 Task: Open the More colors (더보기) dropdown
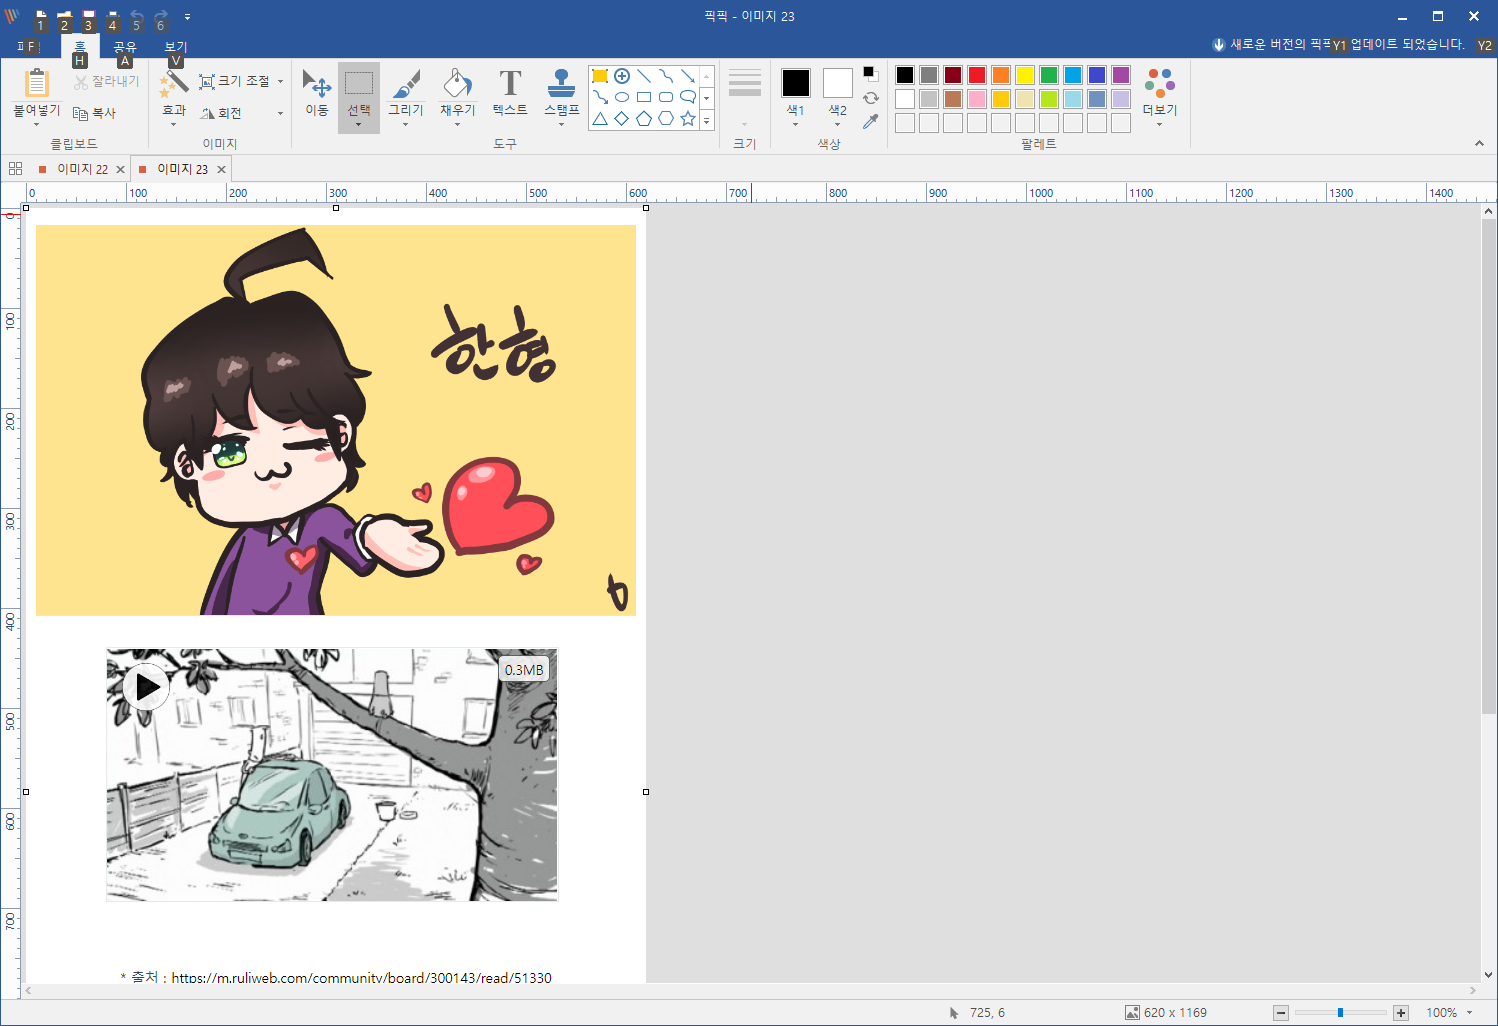click(1160, 97)
